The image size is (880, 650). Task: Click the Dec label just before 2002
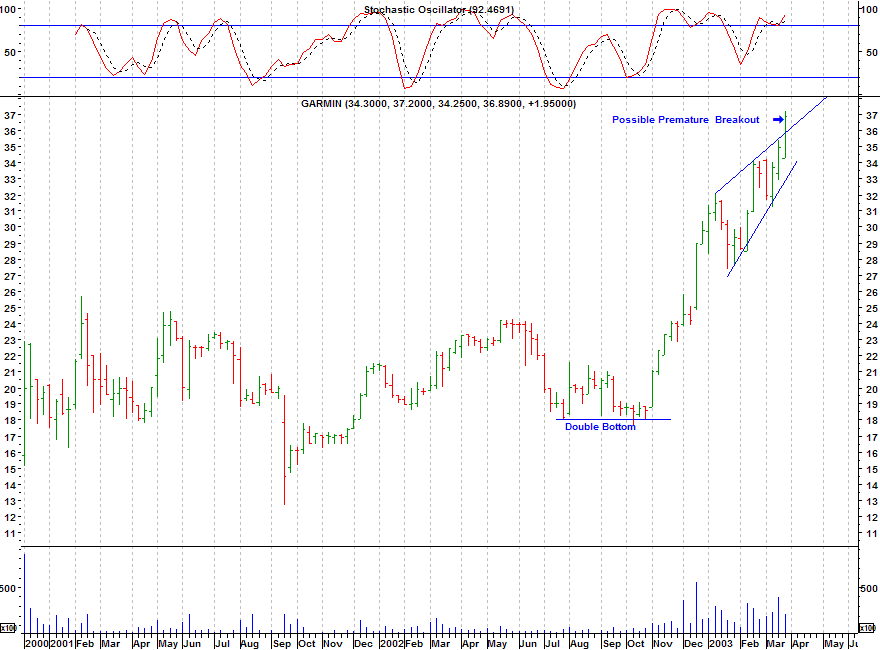pyautogui.click(x=363, y=644)
